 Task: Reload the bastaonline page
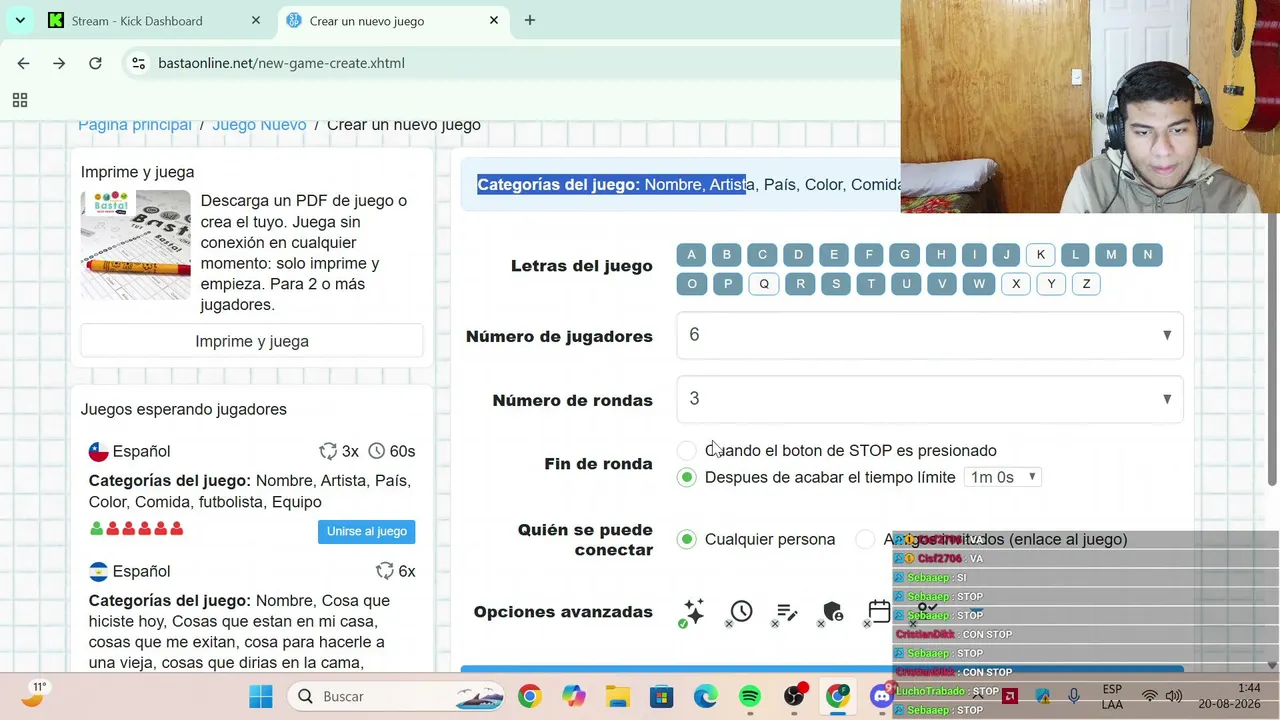[95, 63]
